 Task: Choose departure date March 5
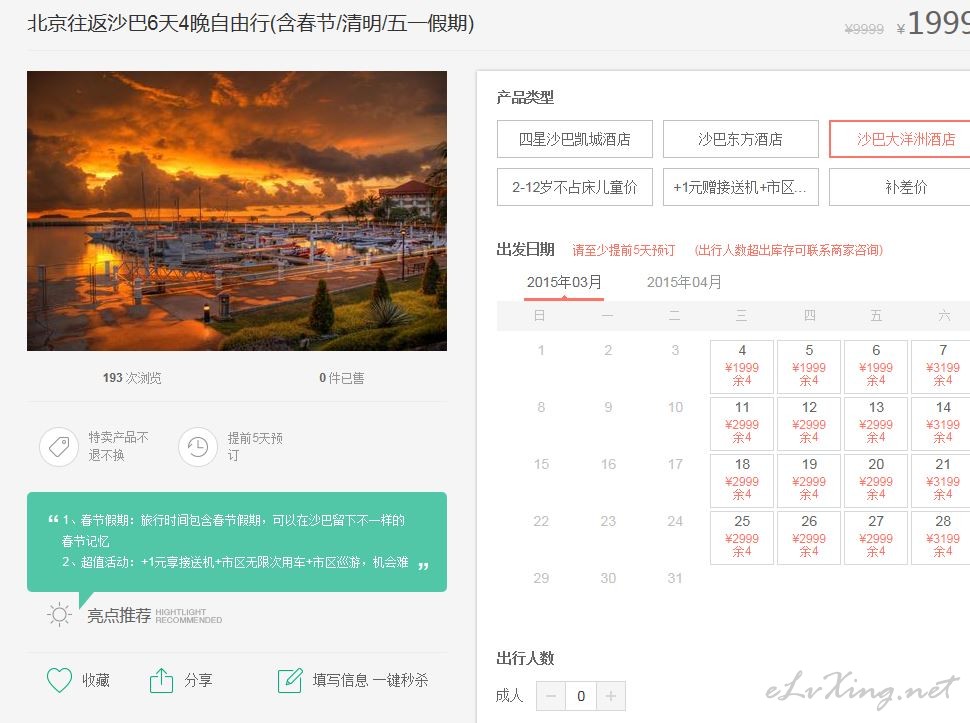pos(809,367)
